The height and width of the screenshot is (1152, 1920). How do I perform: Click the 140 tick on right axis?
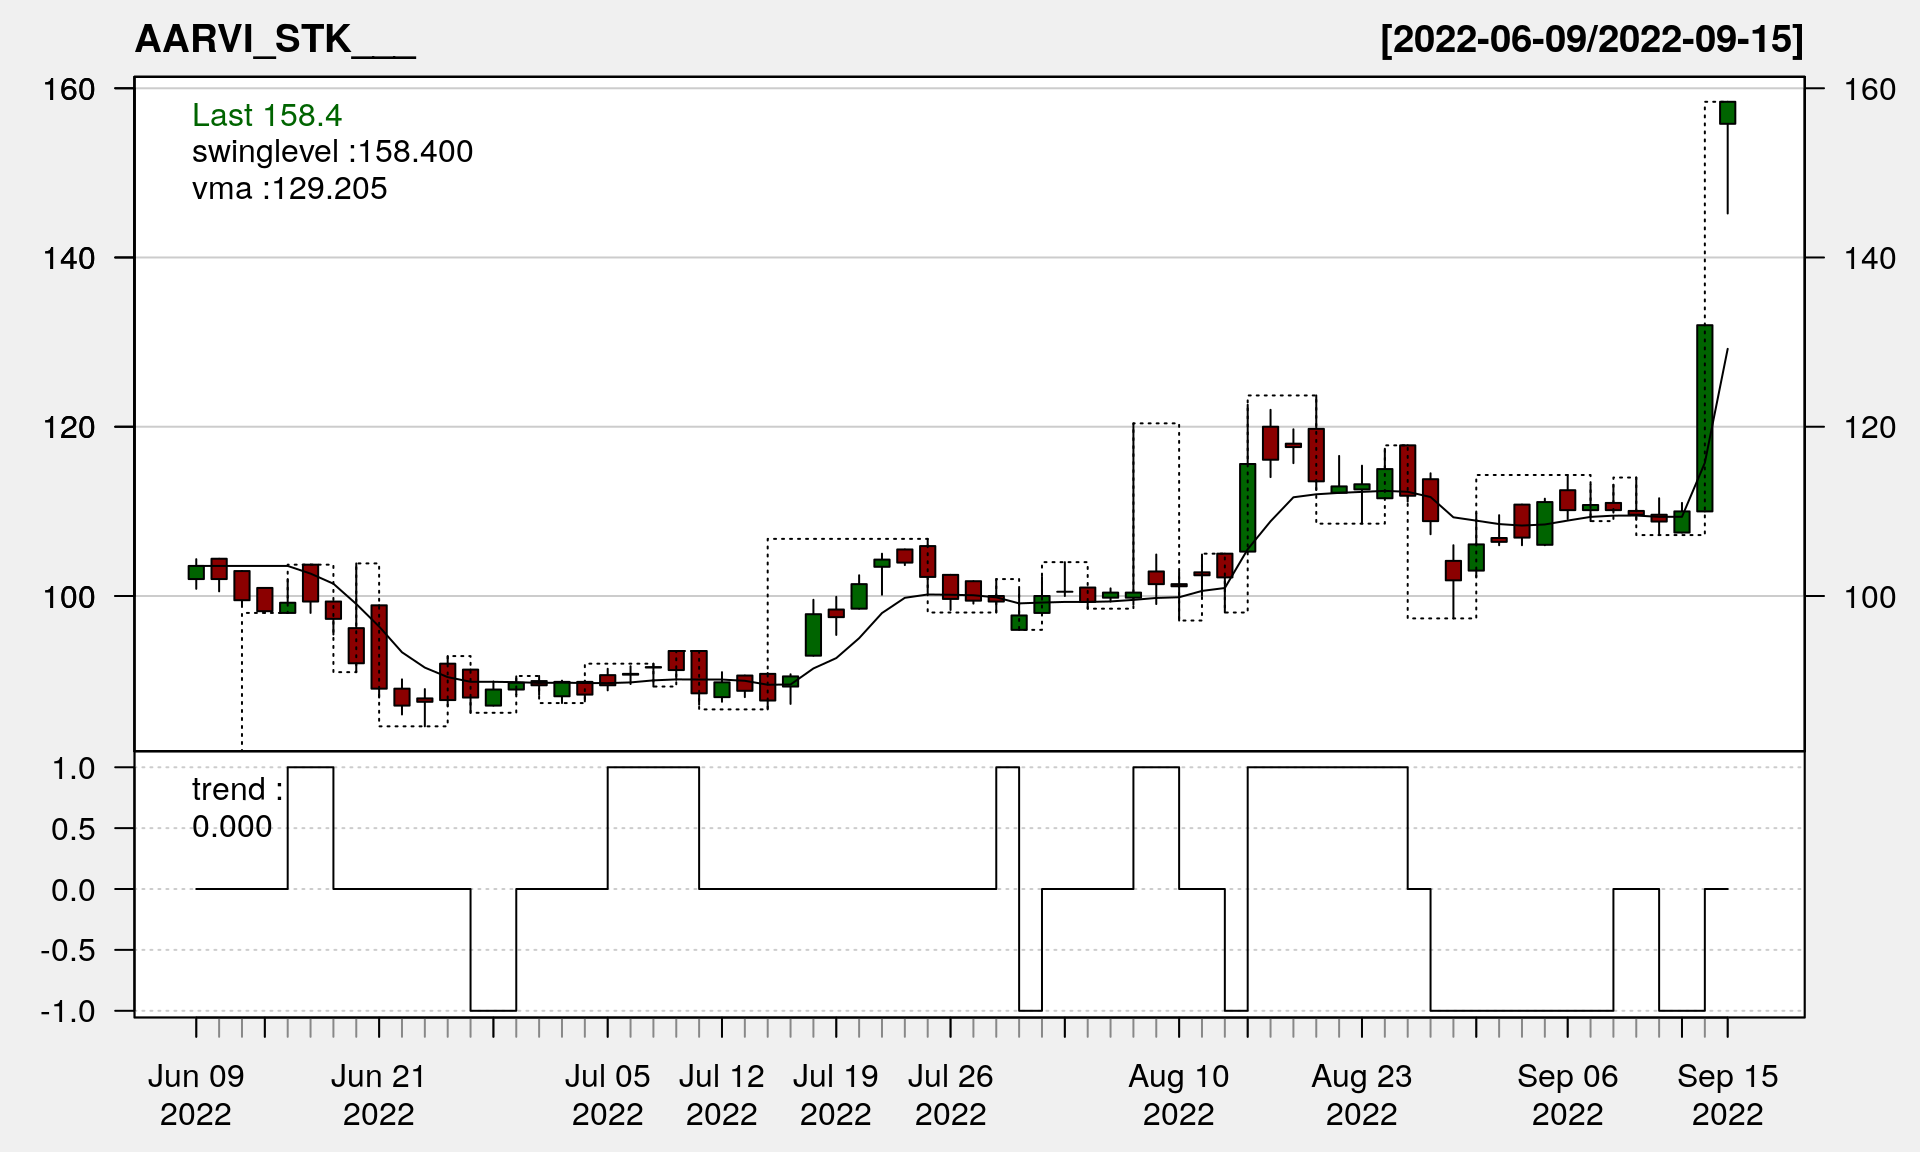click(x=1869, y=258)
